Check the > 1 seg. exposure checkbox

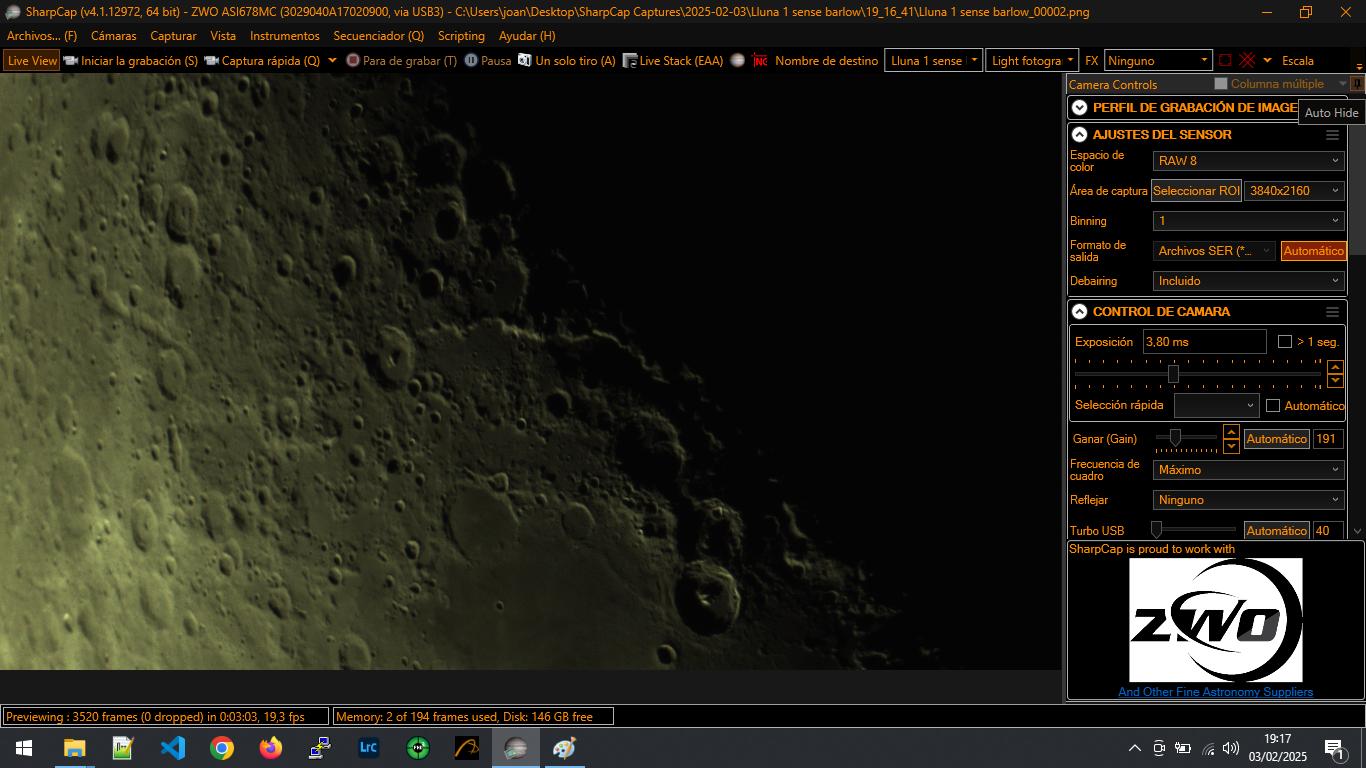point(1285,342)
